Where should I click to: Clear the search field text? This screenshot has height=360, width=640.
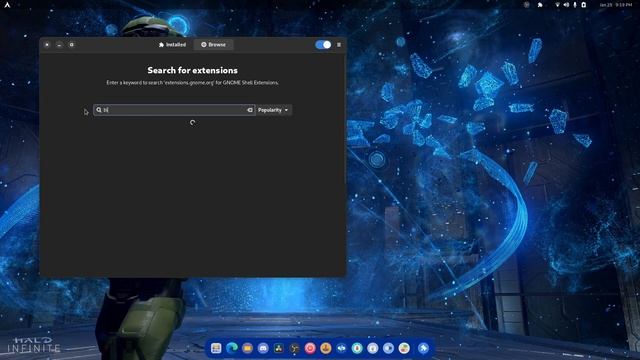(x=250, y=110)
